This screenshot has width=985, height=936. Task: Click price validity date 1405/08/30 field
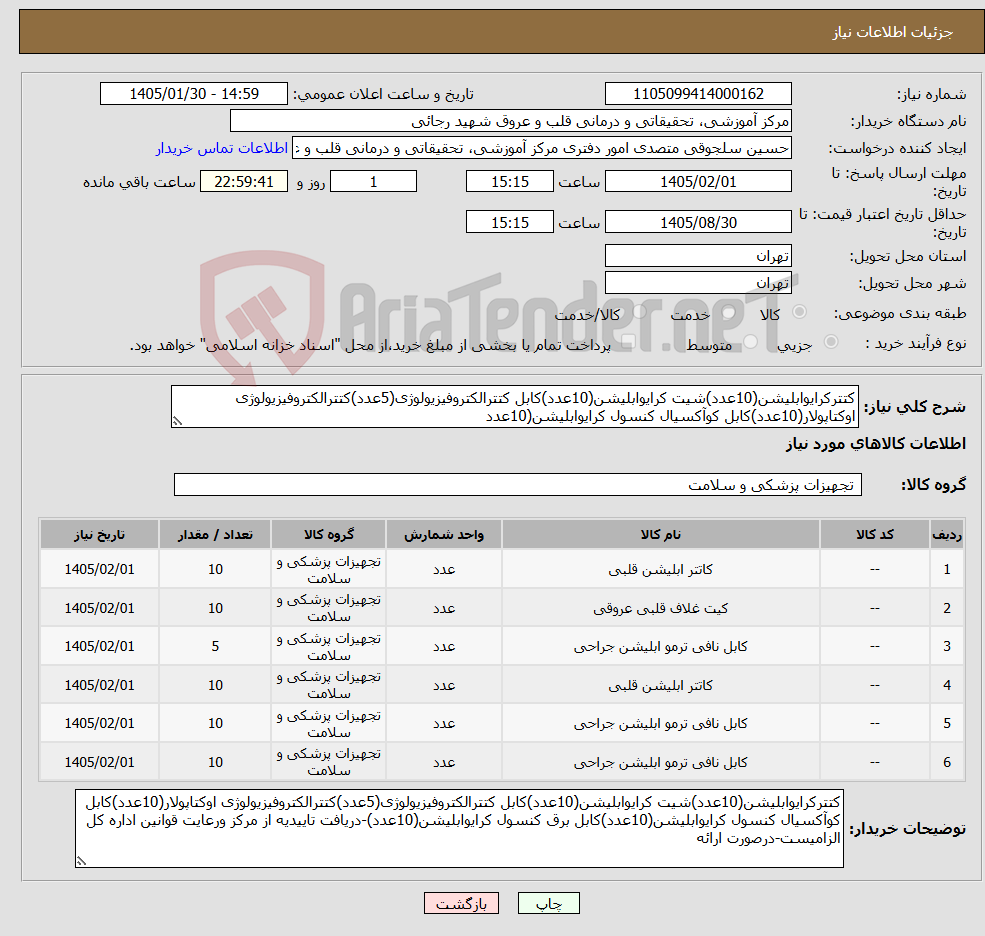[698, 222]
